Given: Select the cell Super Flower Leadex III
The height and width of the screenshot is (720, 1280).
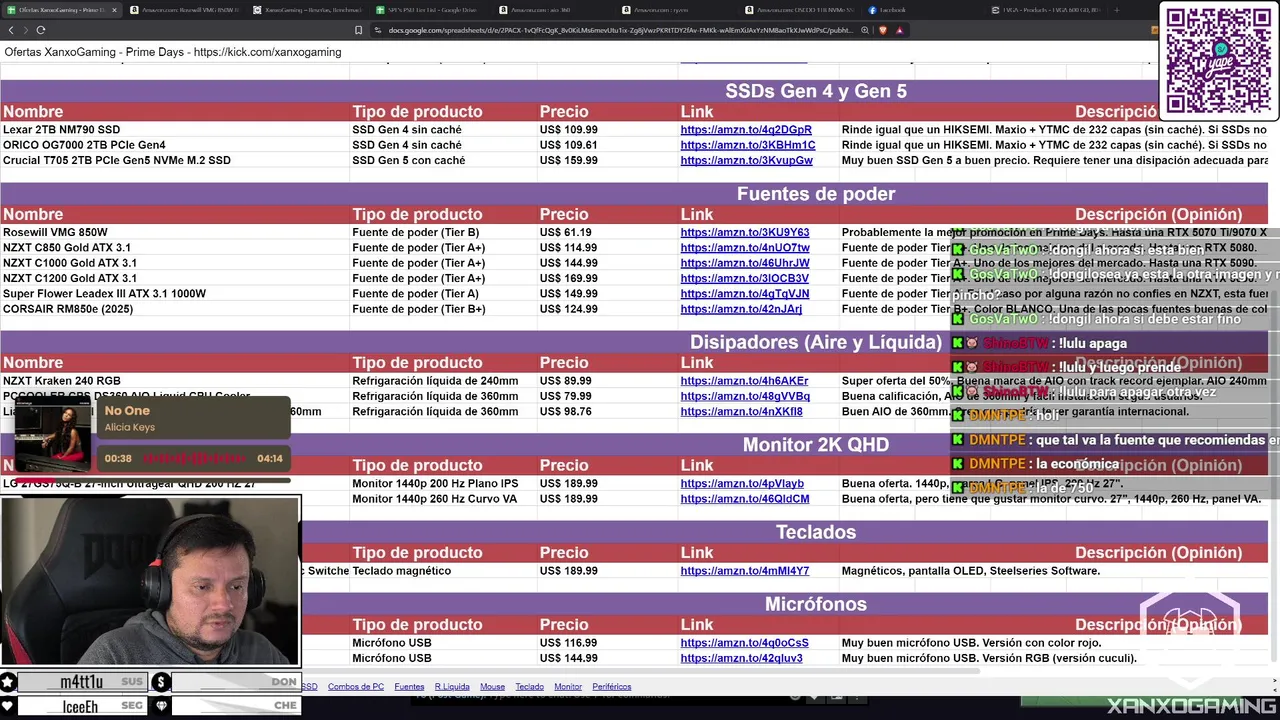Looking at the screenshot, I should (104, 294).
